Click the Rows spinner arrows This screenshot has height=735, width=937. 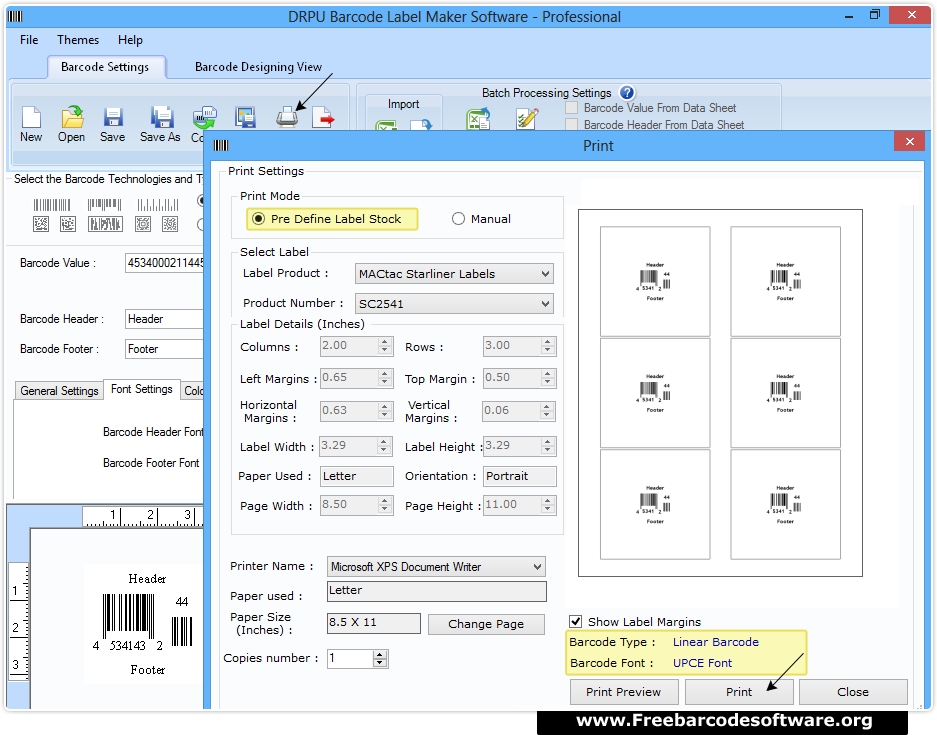tap(547, 346)
